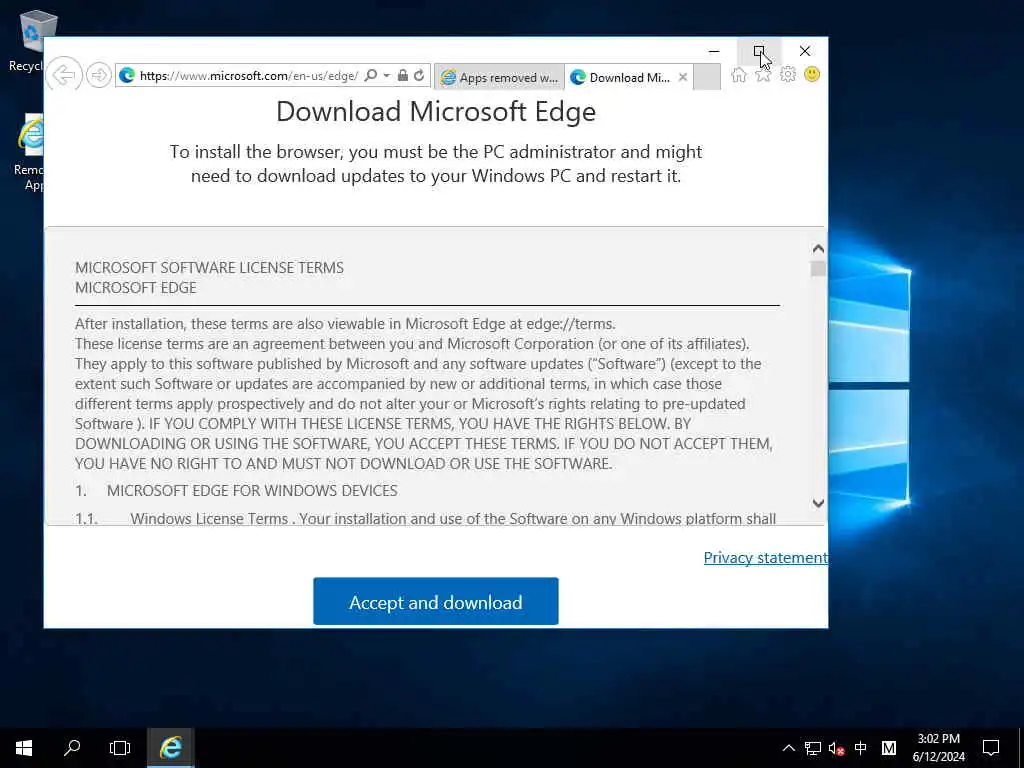Screen dimensions: 1024x768
Task: Open the Privacy statement link
Action: click(x=765, y=558)
